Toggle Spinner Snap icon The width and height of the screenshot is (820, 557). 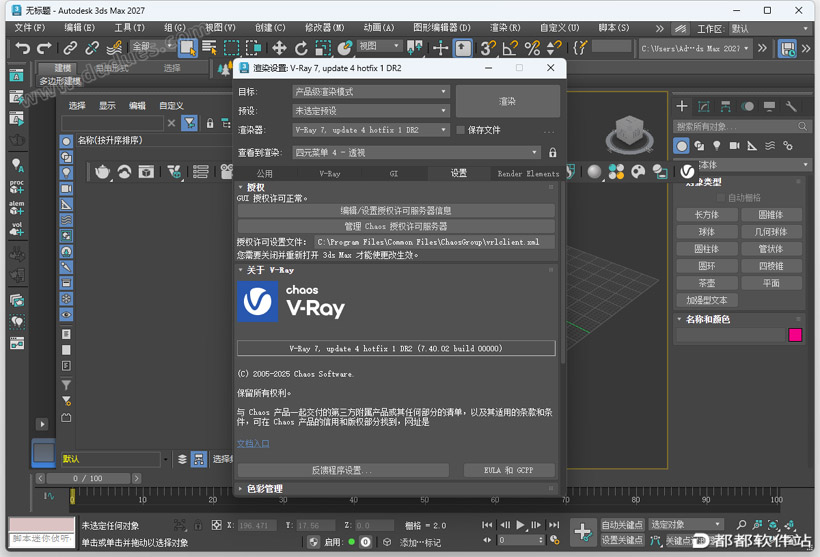[x=554, y=48]
